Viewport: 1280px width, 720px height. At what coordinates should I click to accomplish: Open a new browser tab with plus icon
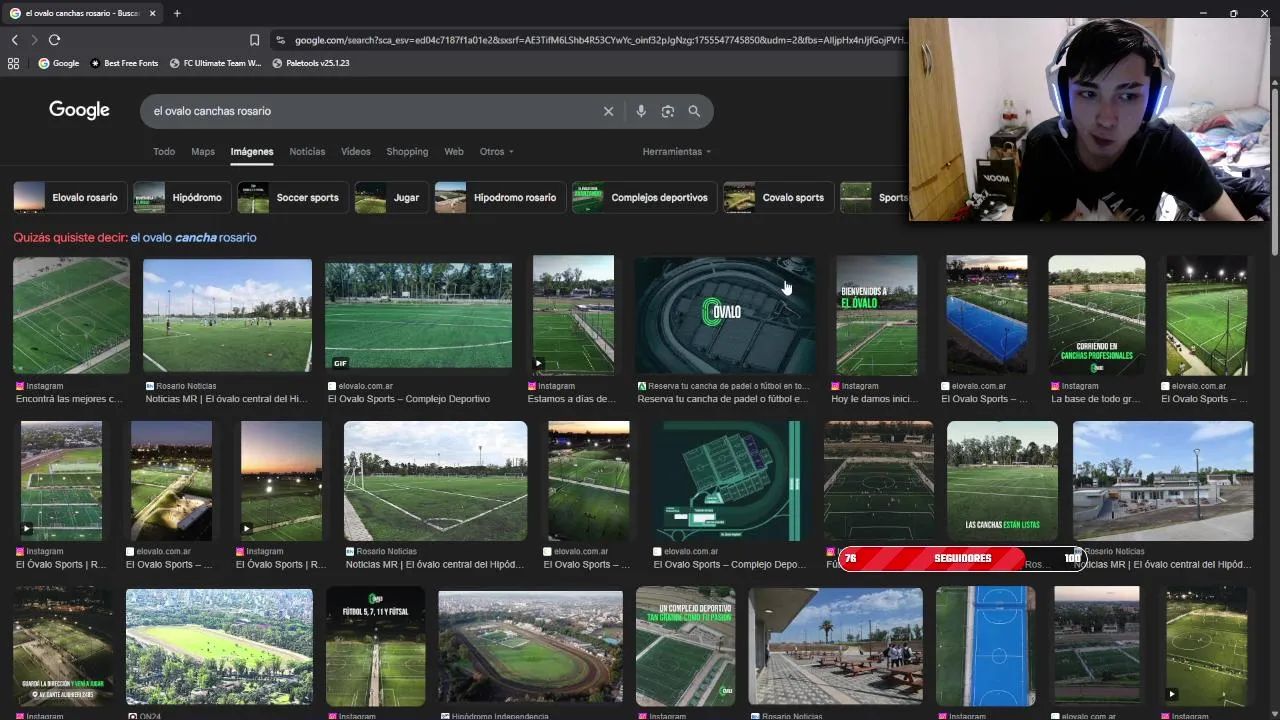177,13
